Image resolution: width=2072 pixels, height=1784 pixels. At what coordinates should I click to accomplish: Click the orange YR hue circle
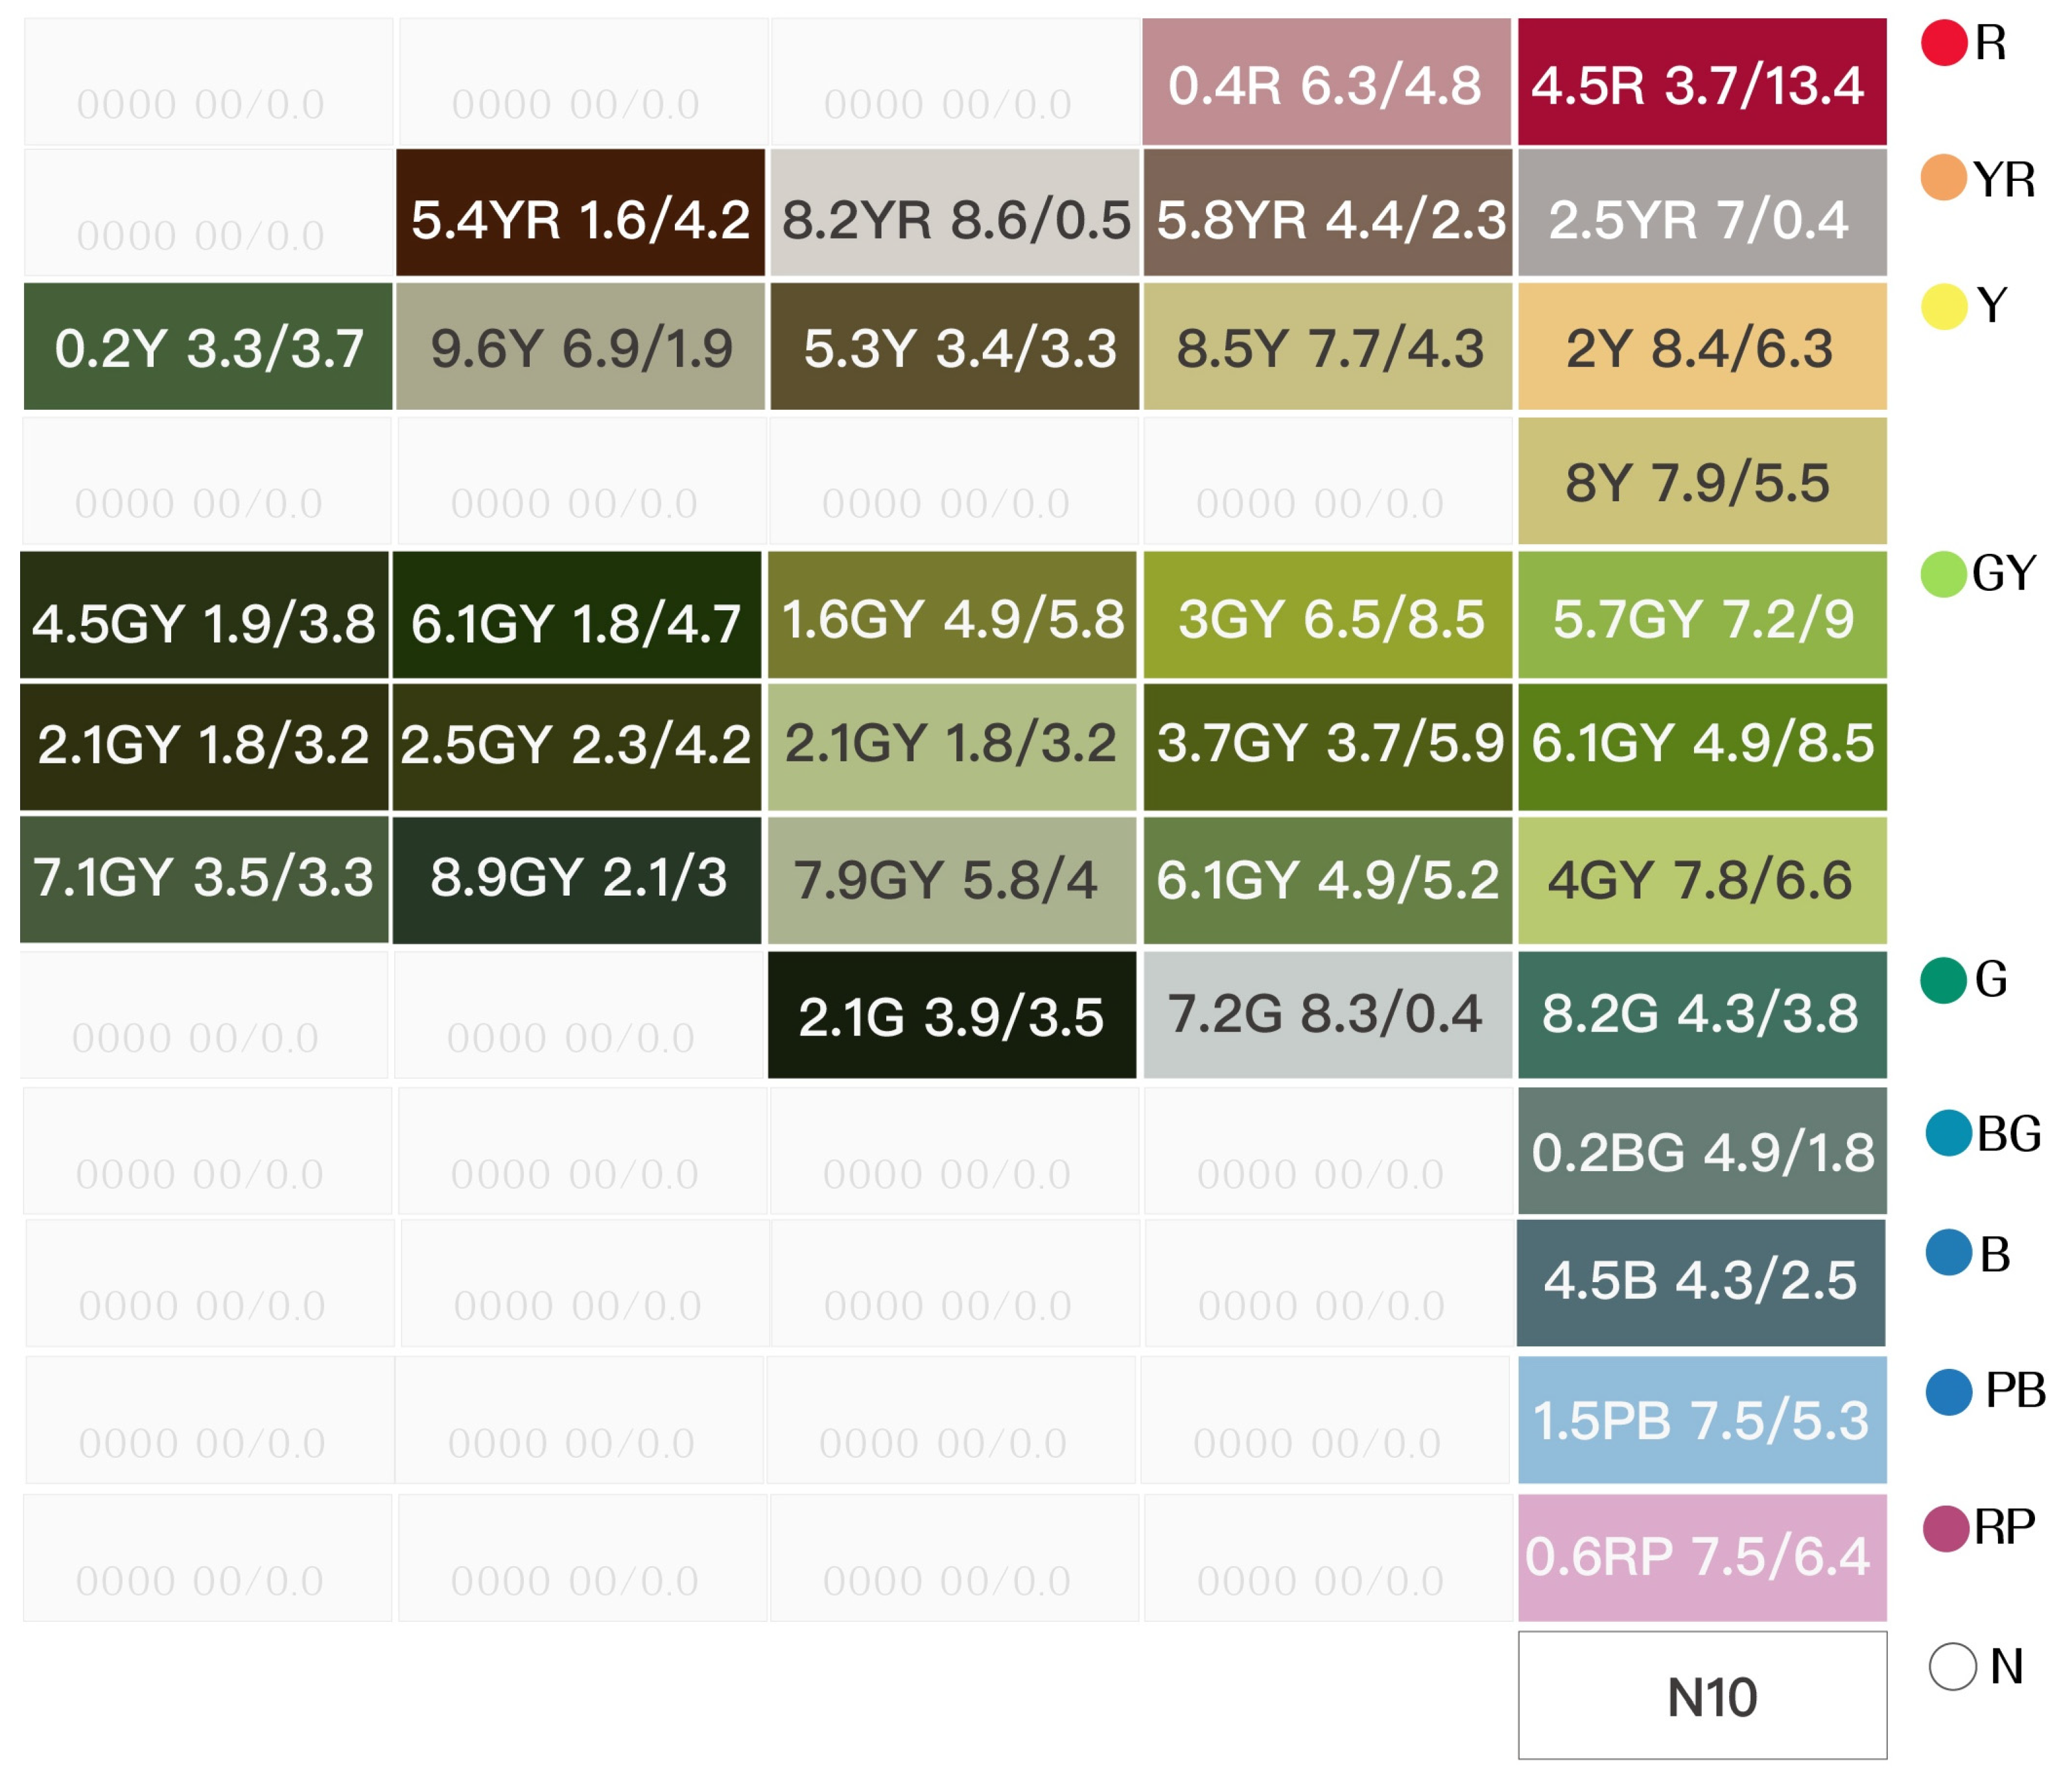click(1944, 178)
